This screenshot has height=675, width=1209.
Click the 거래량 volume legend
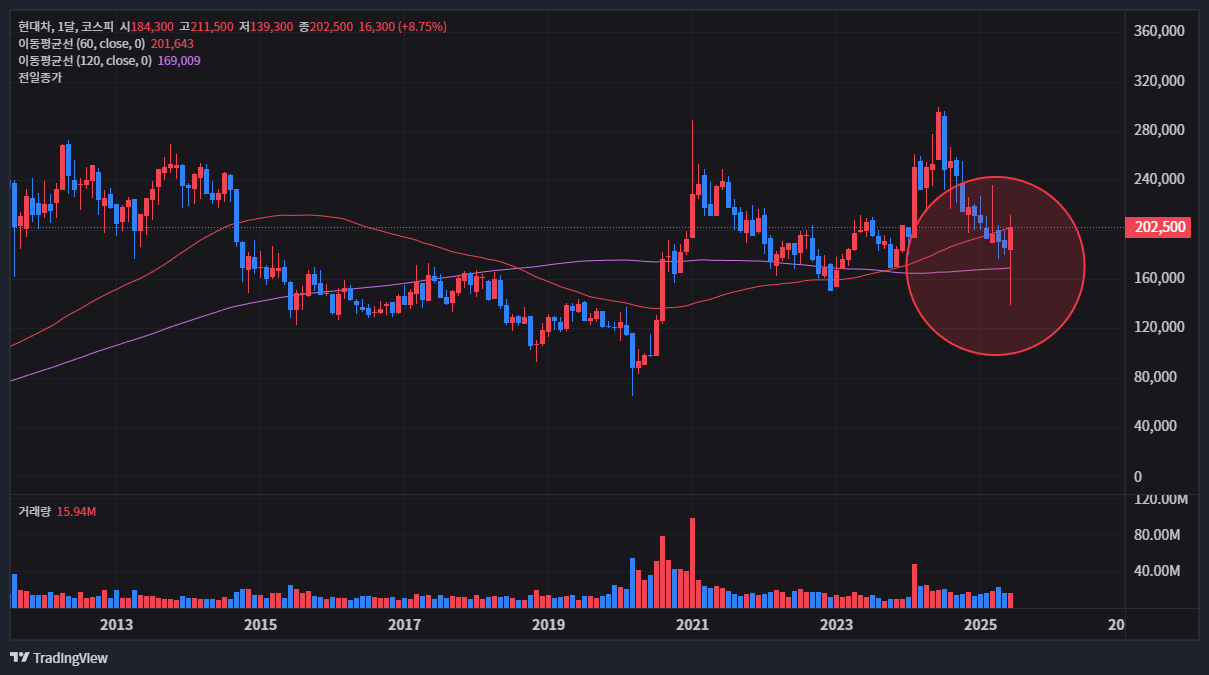[34, 511]
